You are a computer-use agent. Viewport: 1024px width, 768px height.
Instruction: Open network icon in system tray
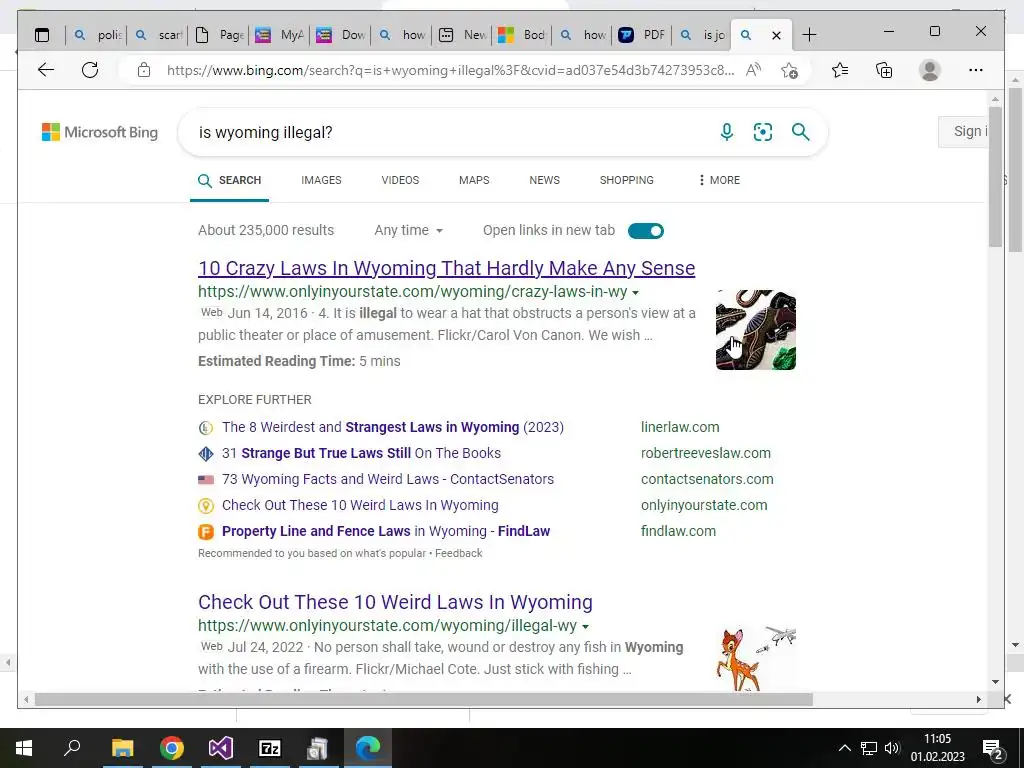point(869,748)
